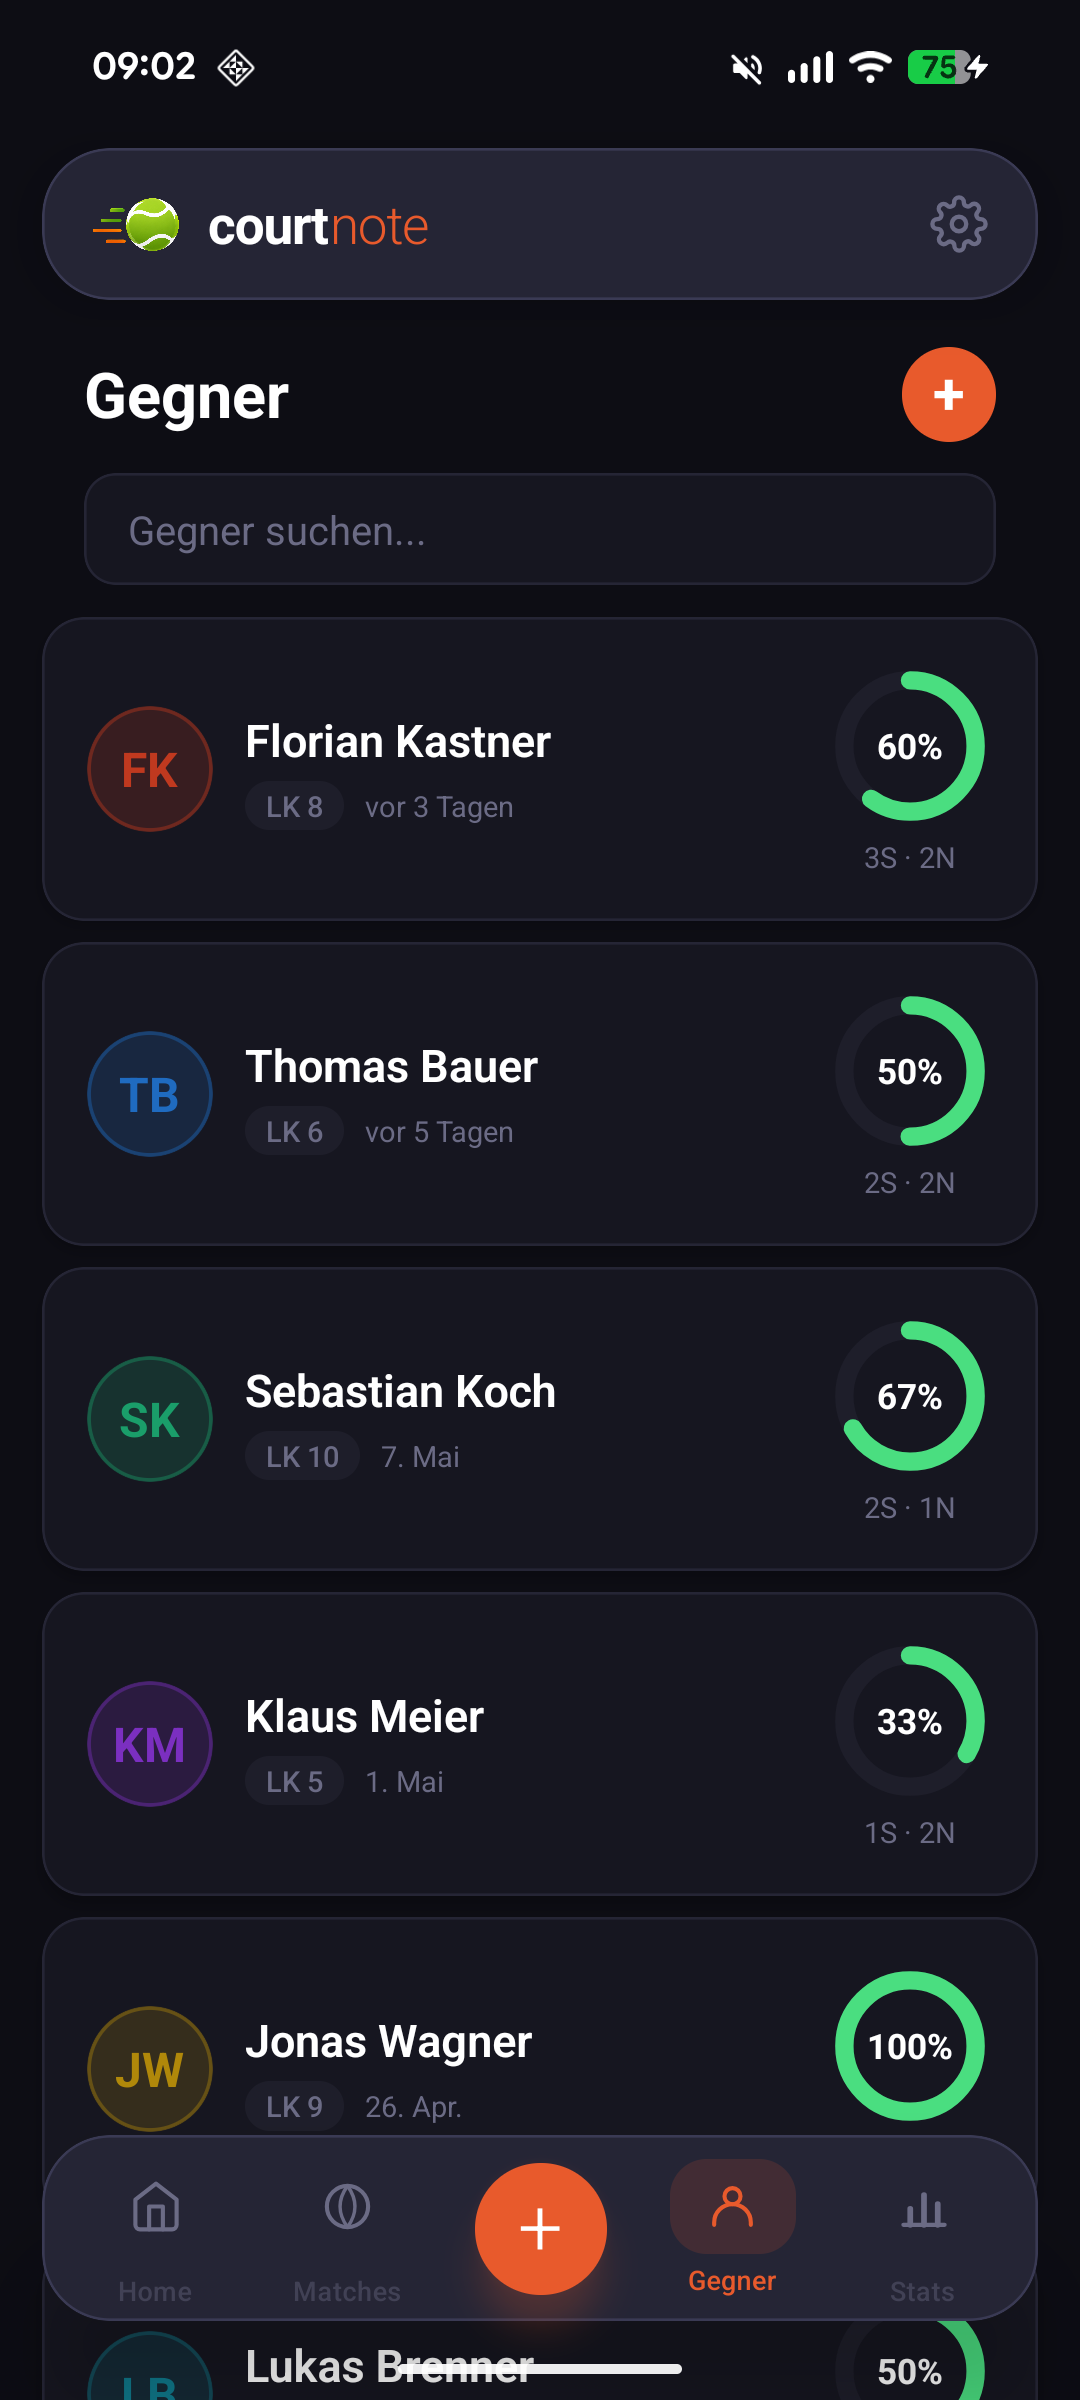1080x2400 pixels.
Task: Open Thomas Bauer's name entry
Action: pos(392,1067)
